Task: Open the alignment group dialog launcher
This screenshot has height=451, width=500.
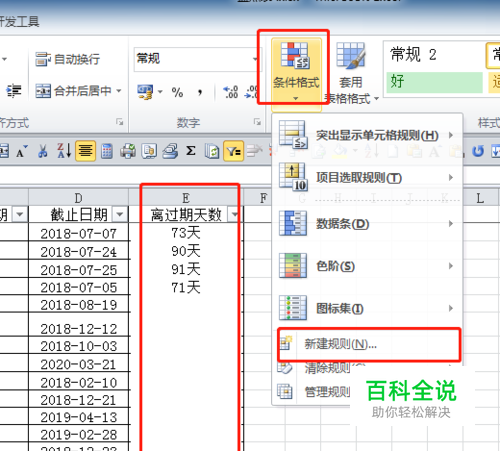Action: 119,122
